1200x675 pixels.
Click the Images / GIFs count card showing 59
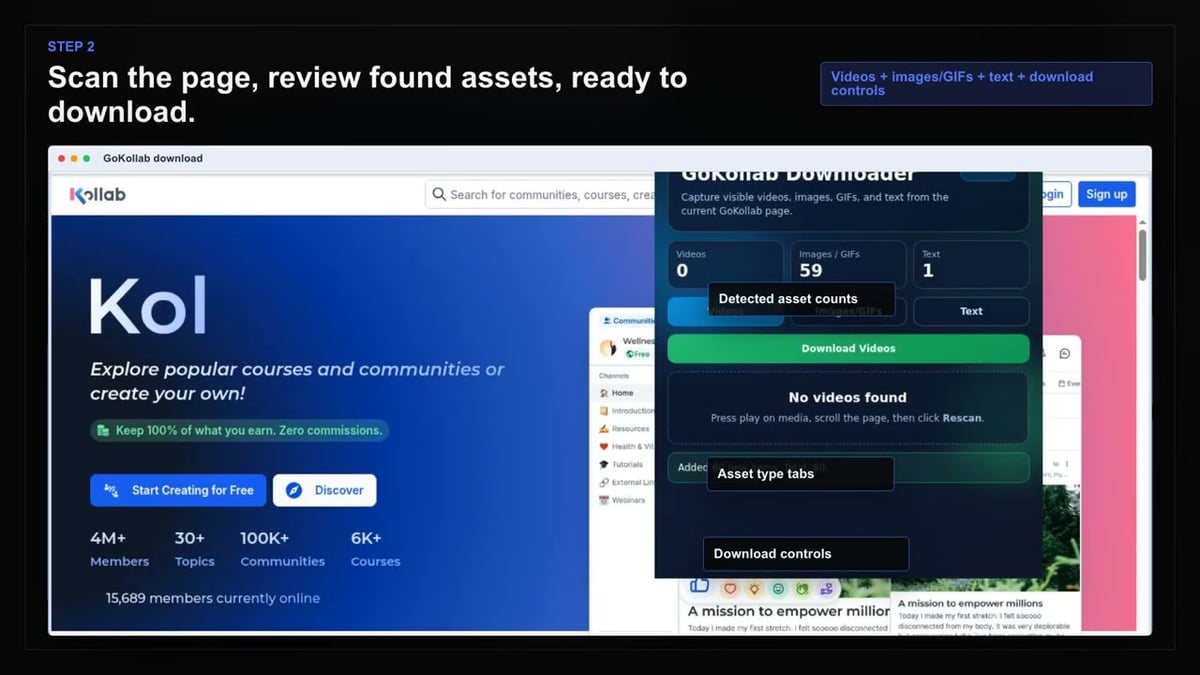tap(848, 264)
